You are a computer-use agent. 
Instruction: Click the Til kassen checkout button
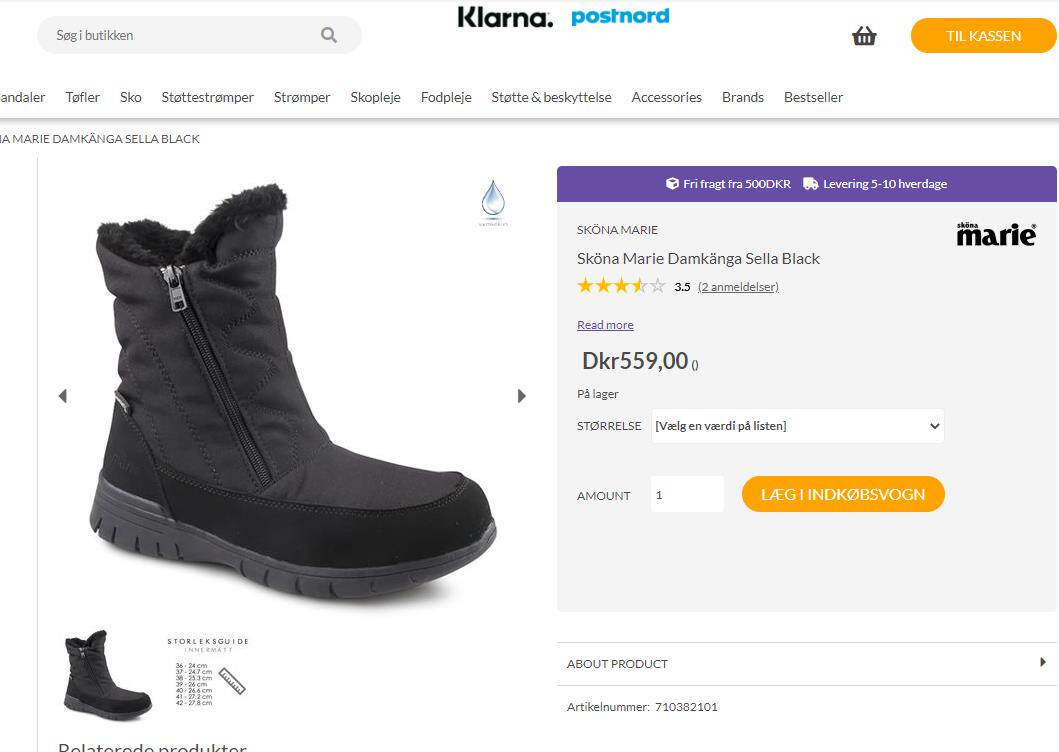pos(983,36)
